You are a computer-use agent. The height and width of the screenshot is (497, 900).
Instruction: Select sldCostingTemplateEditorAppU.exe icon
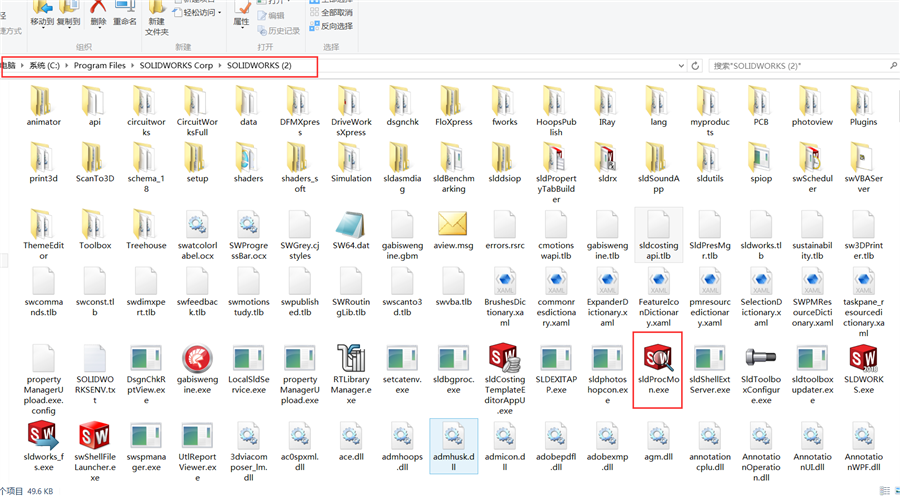tap(505, 359)
